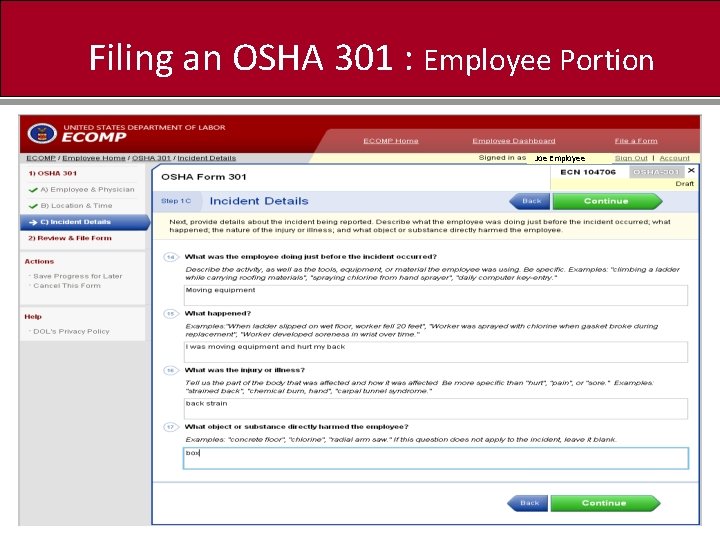The height and width of the screenshot is (540, 720).
Task: Close the OSHA-301 form tab
Action: [x=691, y=170]
